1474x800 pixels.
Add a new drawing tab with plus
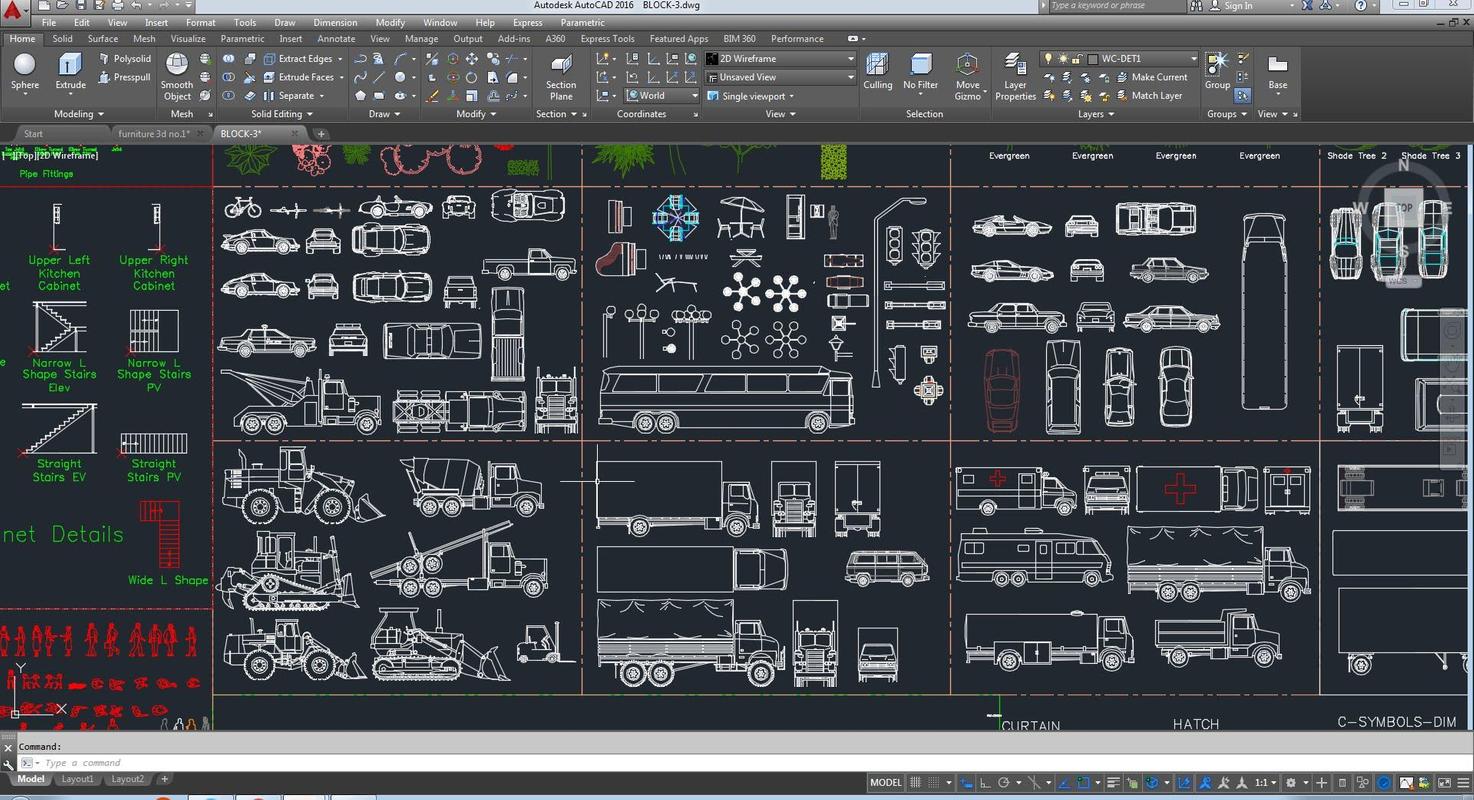click(321, 133)
